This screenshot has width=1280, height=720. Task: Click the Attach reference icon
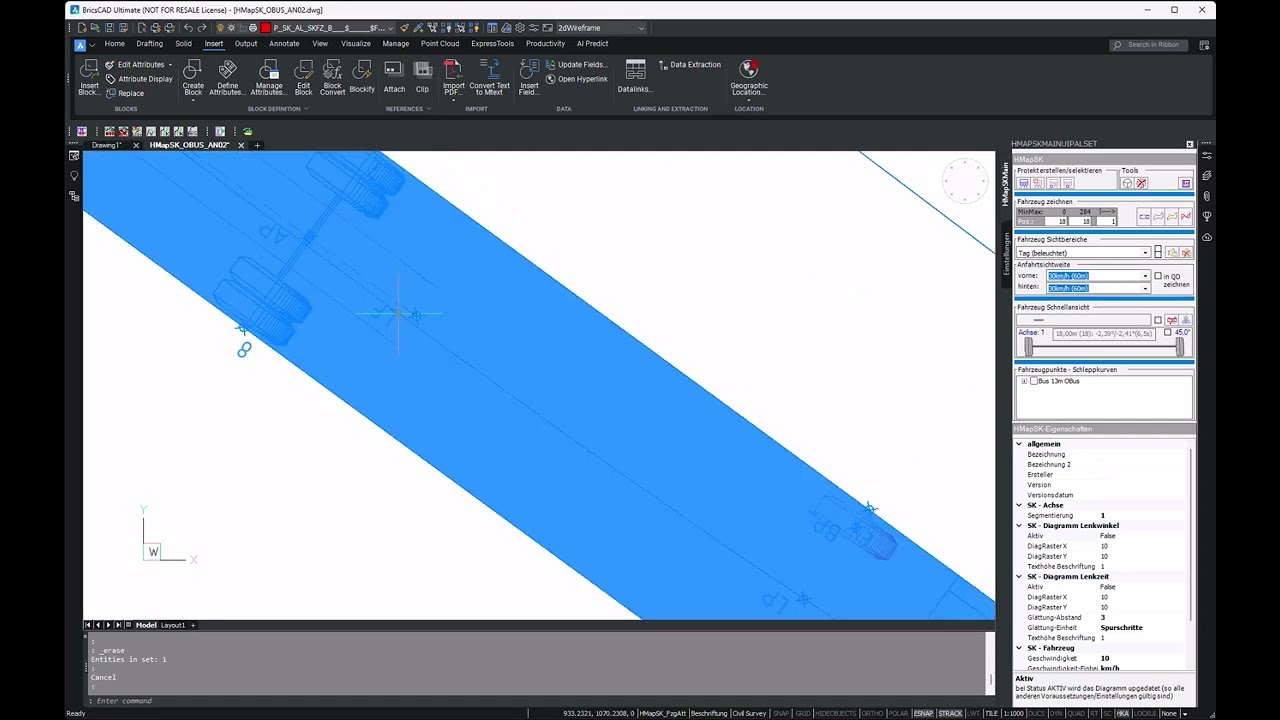(394, 69)
